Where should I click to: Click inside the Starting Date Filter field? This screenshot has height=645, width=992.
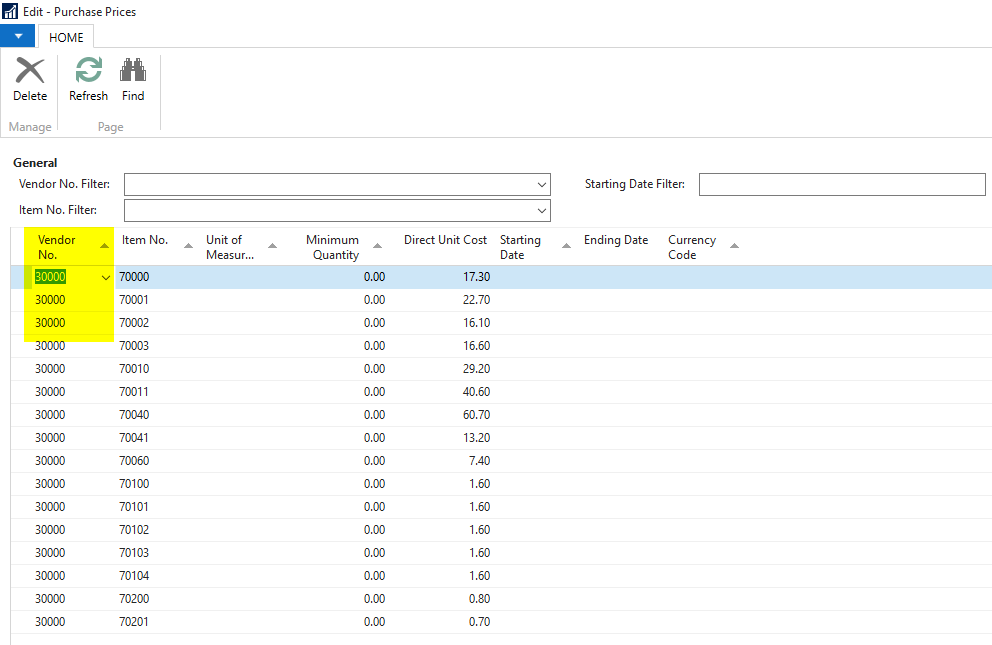point(842,184)
